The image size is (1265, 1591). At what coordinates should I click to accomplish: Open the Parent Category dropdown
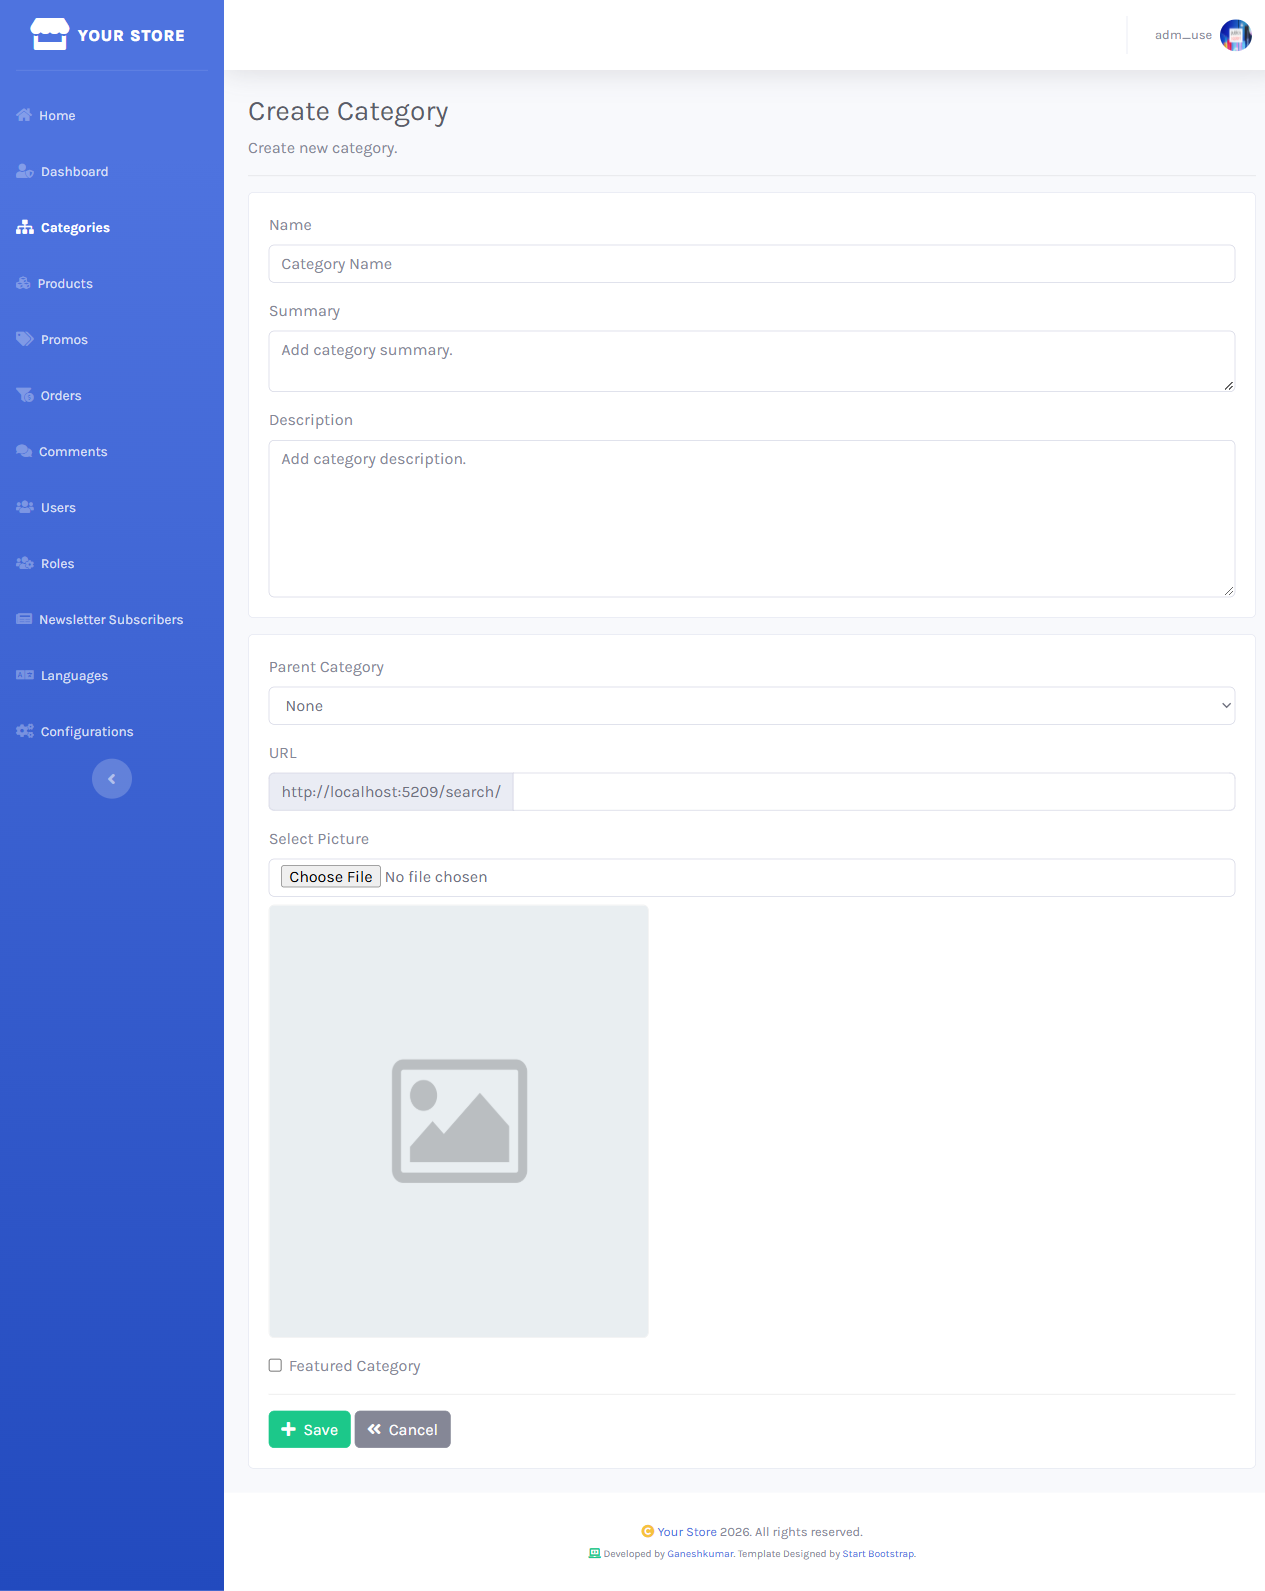tap(752, 706)
